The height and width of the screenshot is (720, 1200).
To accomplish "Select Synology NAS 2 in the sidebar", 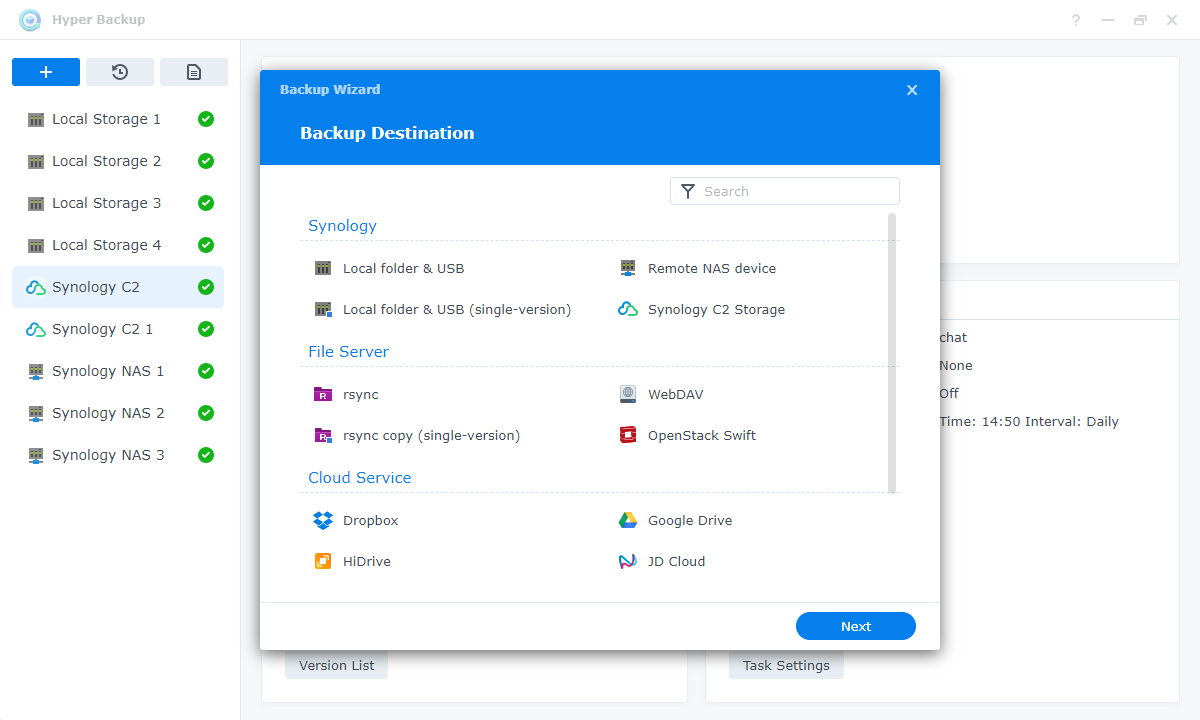I will [x=110, y=413].
